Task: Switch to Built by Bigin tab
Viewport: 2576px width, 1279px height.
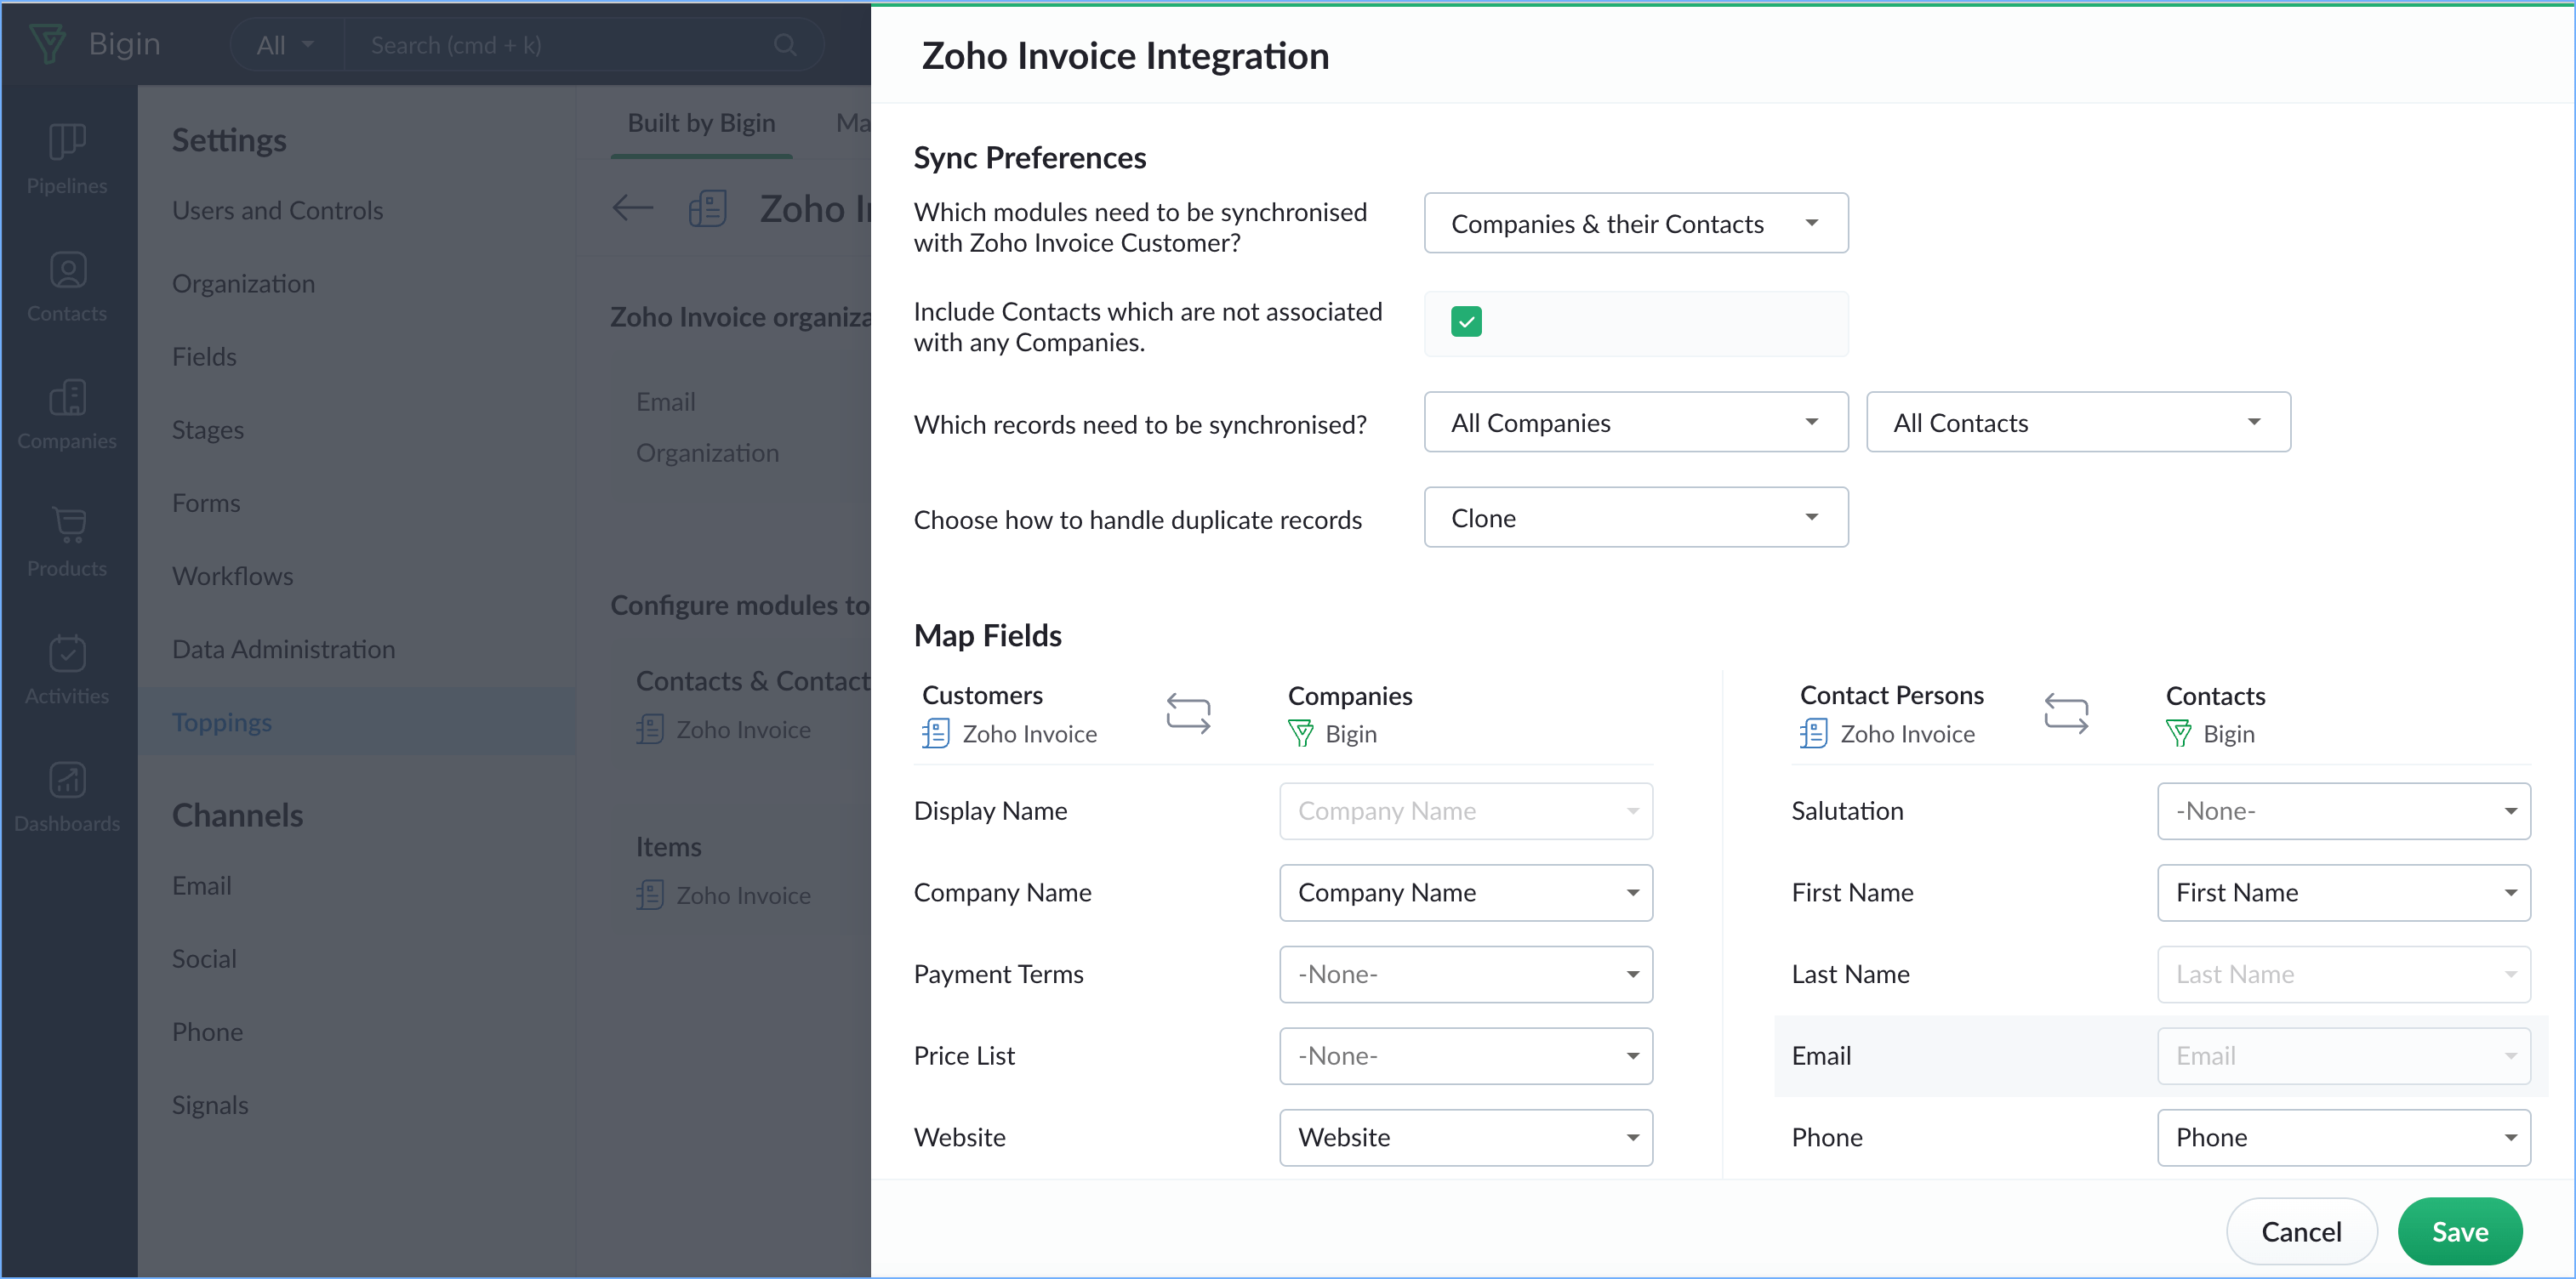Action: coord(701,123)
